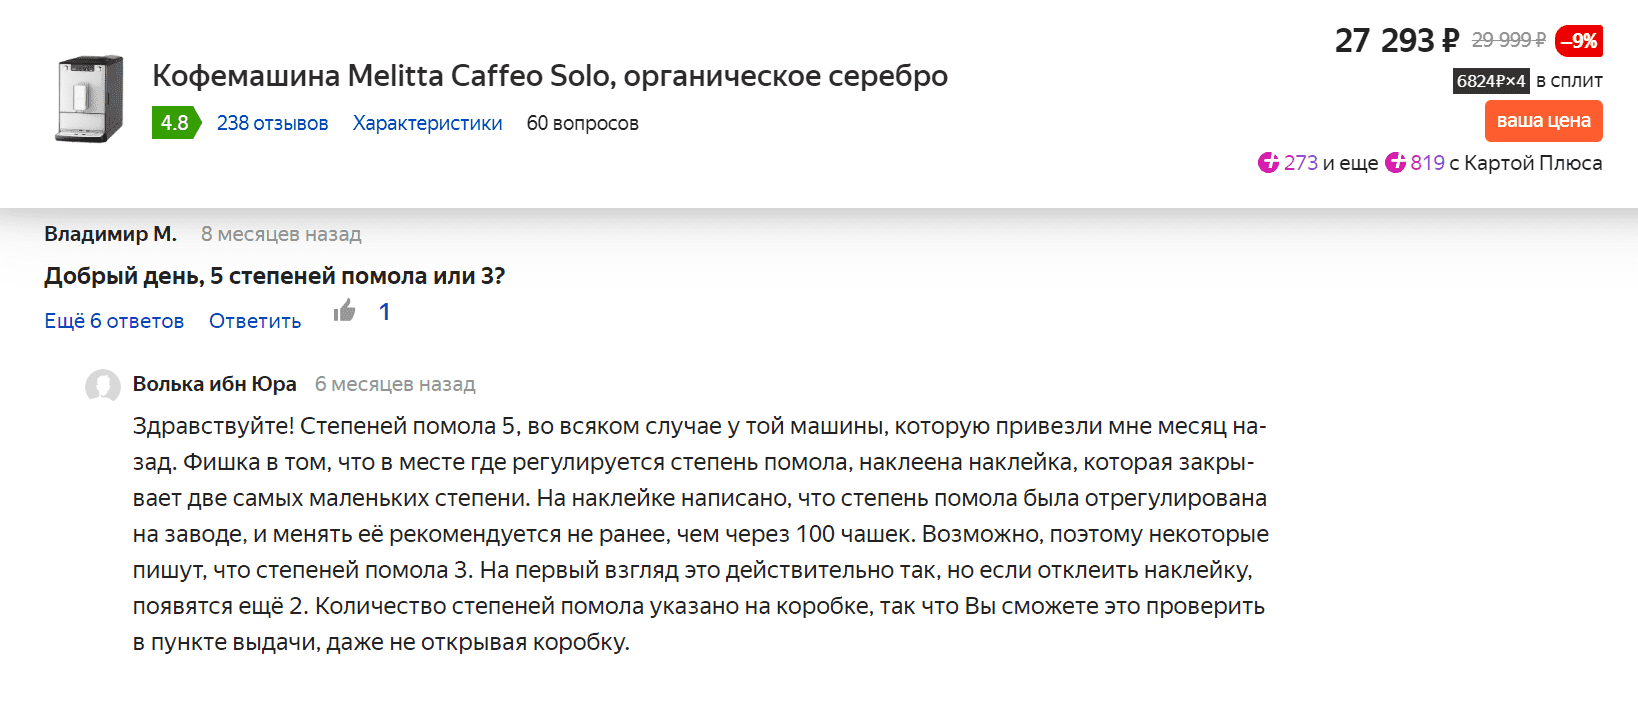
Task: Click the username Волька ибн Юра
Action: click(214, 384)
